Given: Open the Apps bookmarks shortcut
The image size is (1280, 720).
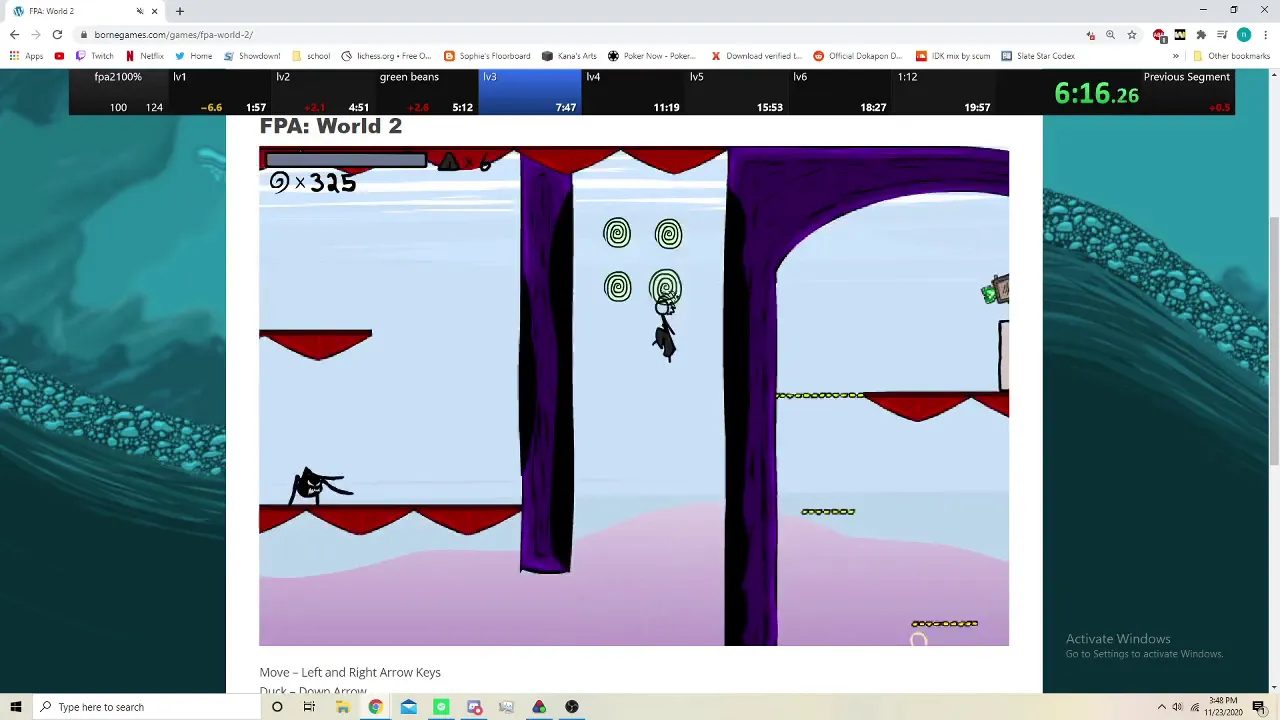Looking at the screenshot, I should point(27,56).
